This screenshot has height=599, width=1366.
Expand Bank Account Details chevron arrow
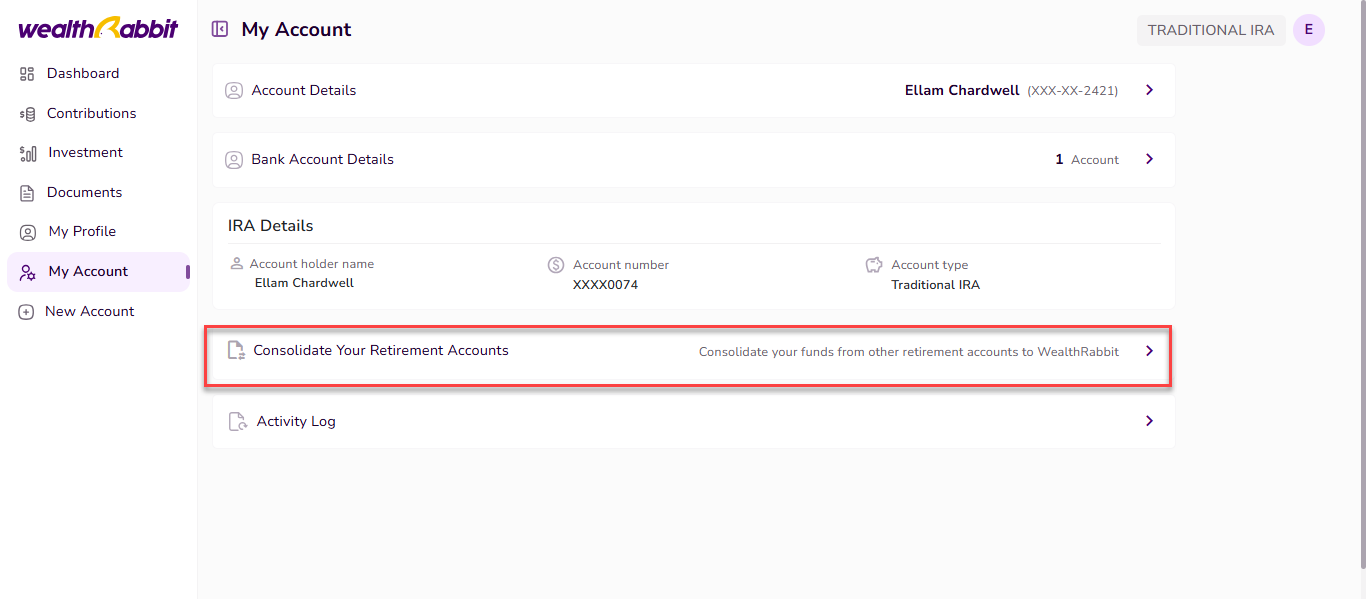(1149, 159)
